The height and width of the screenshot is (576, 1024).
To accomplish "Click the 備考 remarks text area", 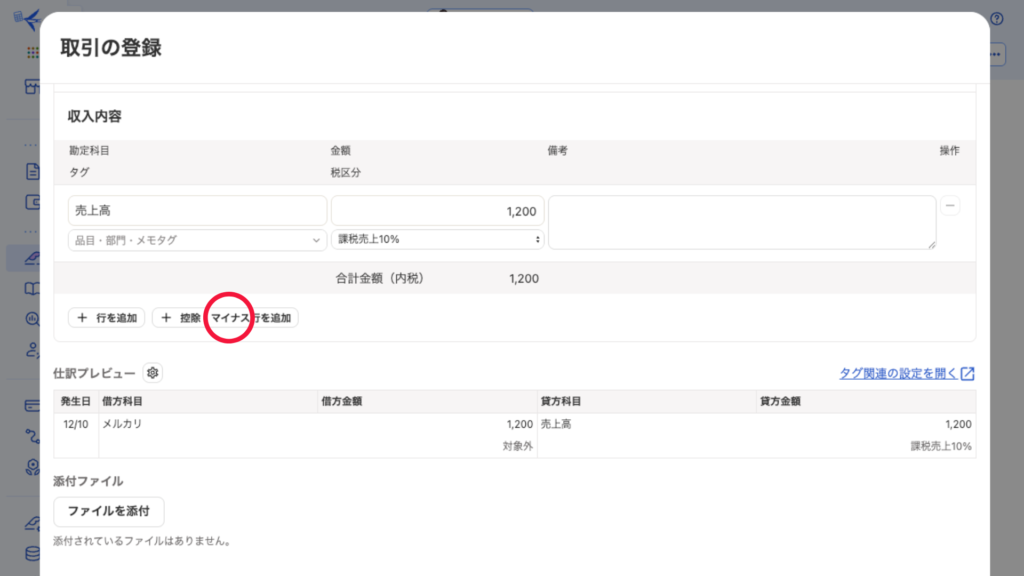I will click(x=742, y=222).
